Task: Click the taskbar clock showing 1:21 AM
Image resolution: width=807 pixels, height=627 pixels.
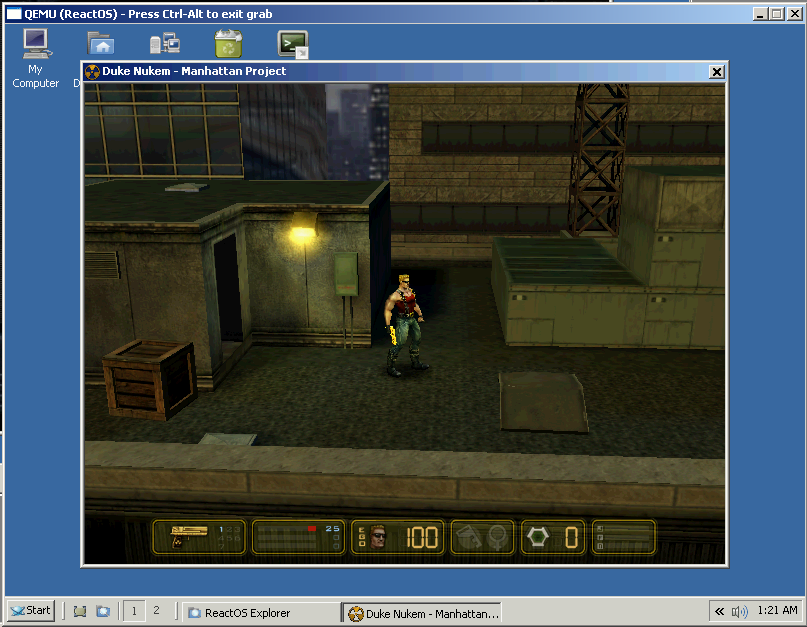Action: point(778,611)
